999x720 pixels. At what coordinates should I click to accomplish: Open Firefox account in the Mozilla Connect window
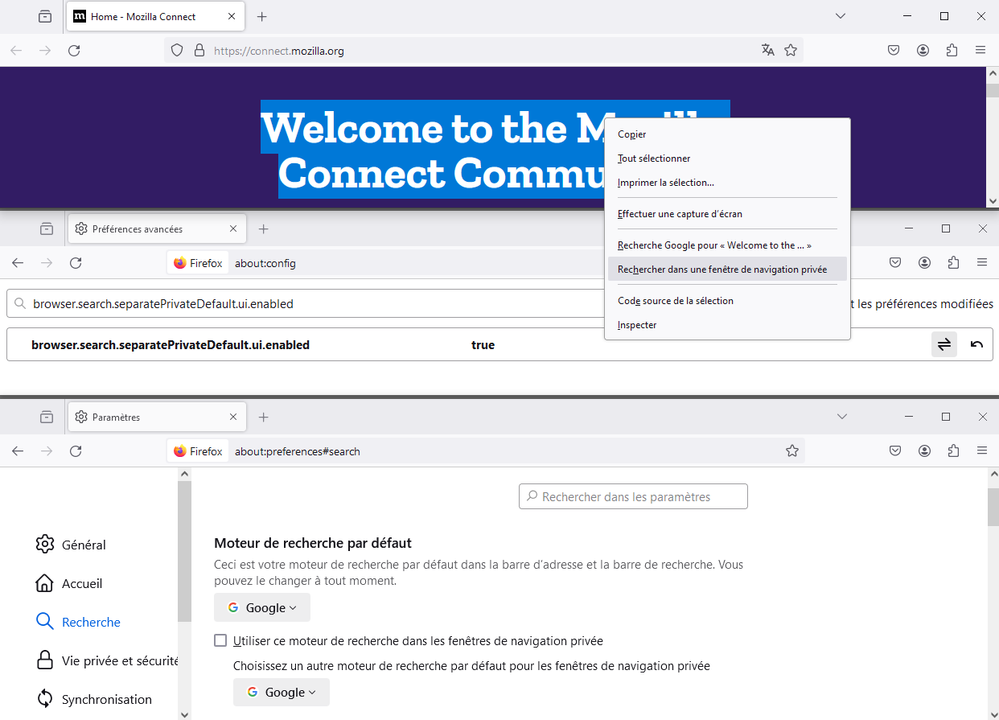tap(923, 50)
